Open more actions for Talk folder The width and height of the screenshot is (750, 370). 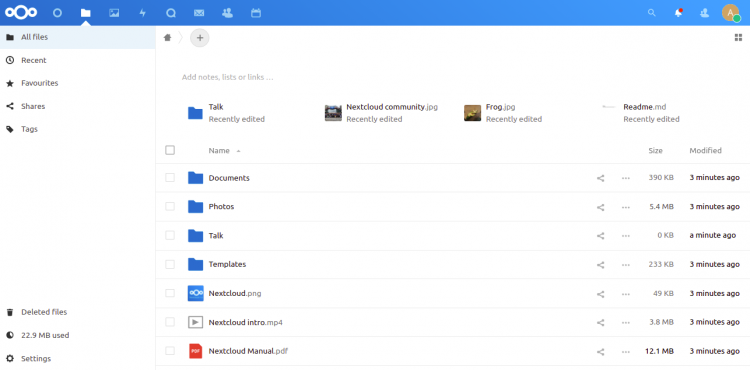tap(626, 236)
